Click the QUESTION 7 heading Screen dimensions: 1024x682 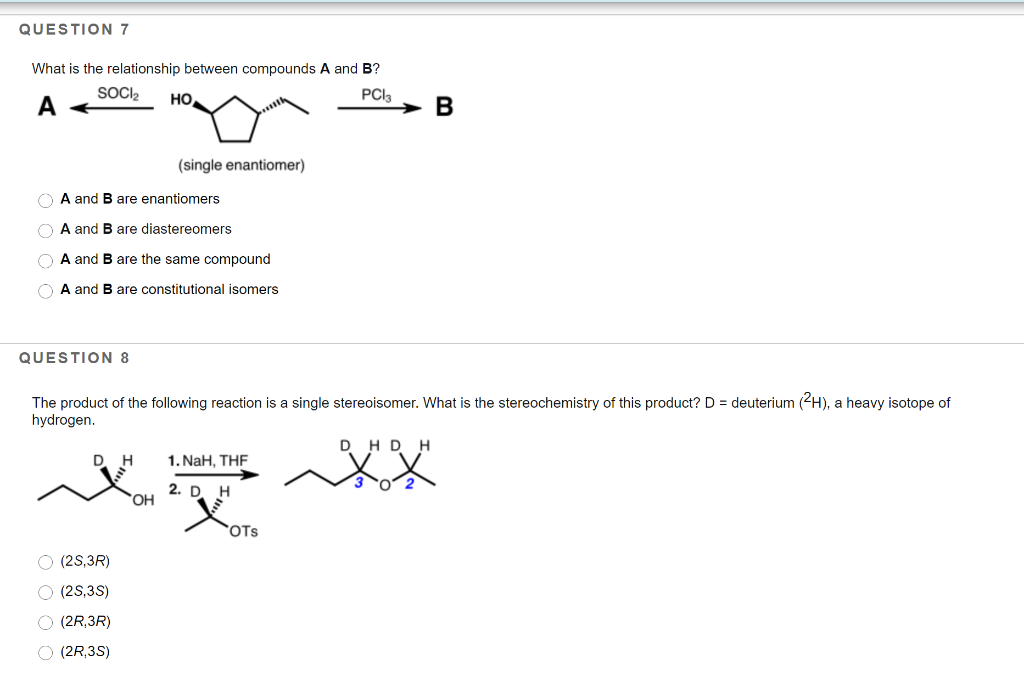pyautogui.click(x=74, y=29)
